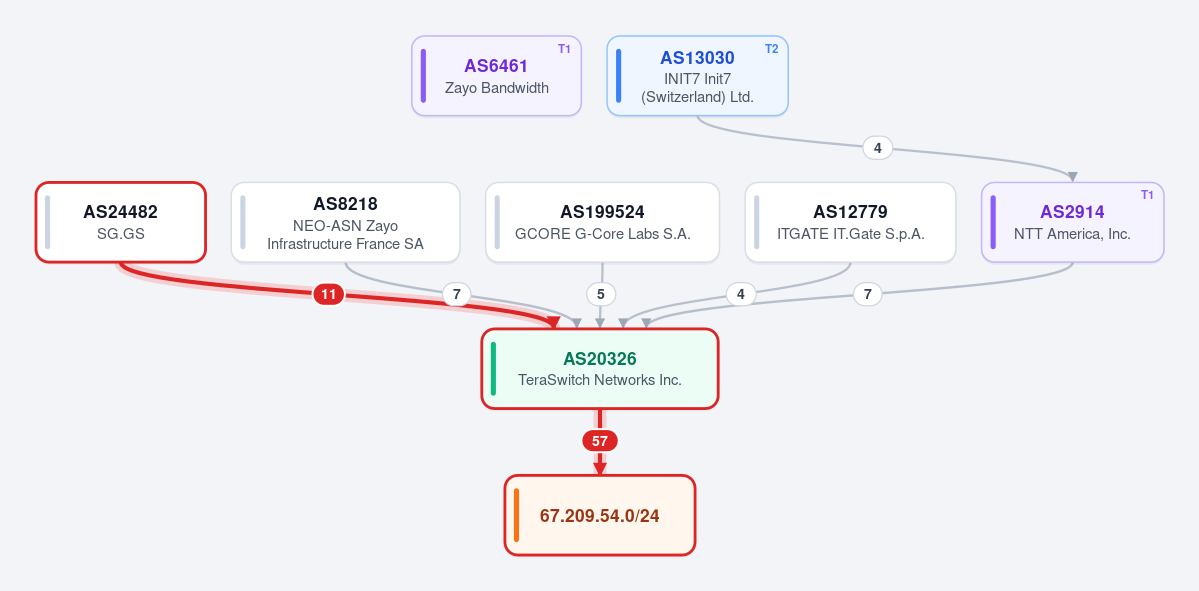The width and height of the screenshot is (1199, 591).
Task: Click the T1 tier tag on AS2914
Action: tap(1147, 195)
